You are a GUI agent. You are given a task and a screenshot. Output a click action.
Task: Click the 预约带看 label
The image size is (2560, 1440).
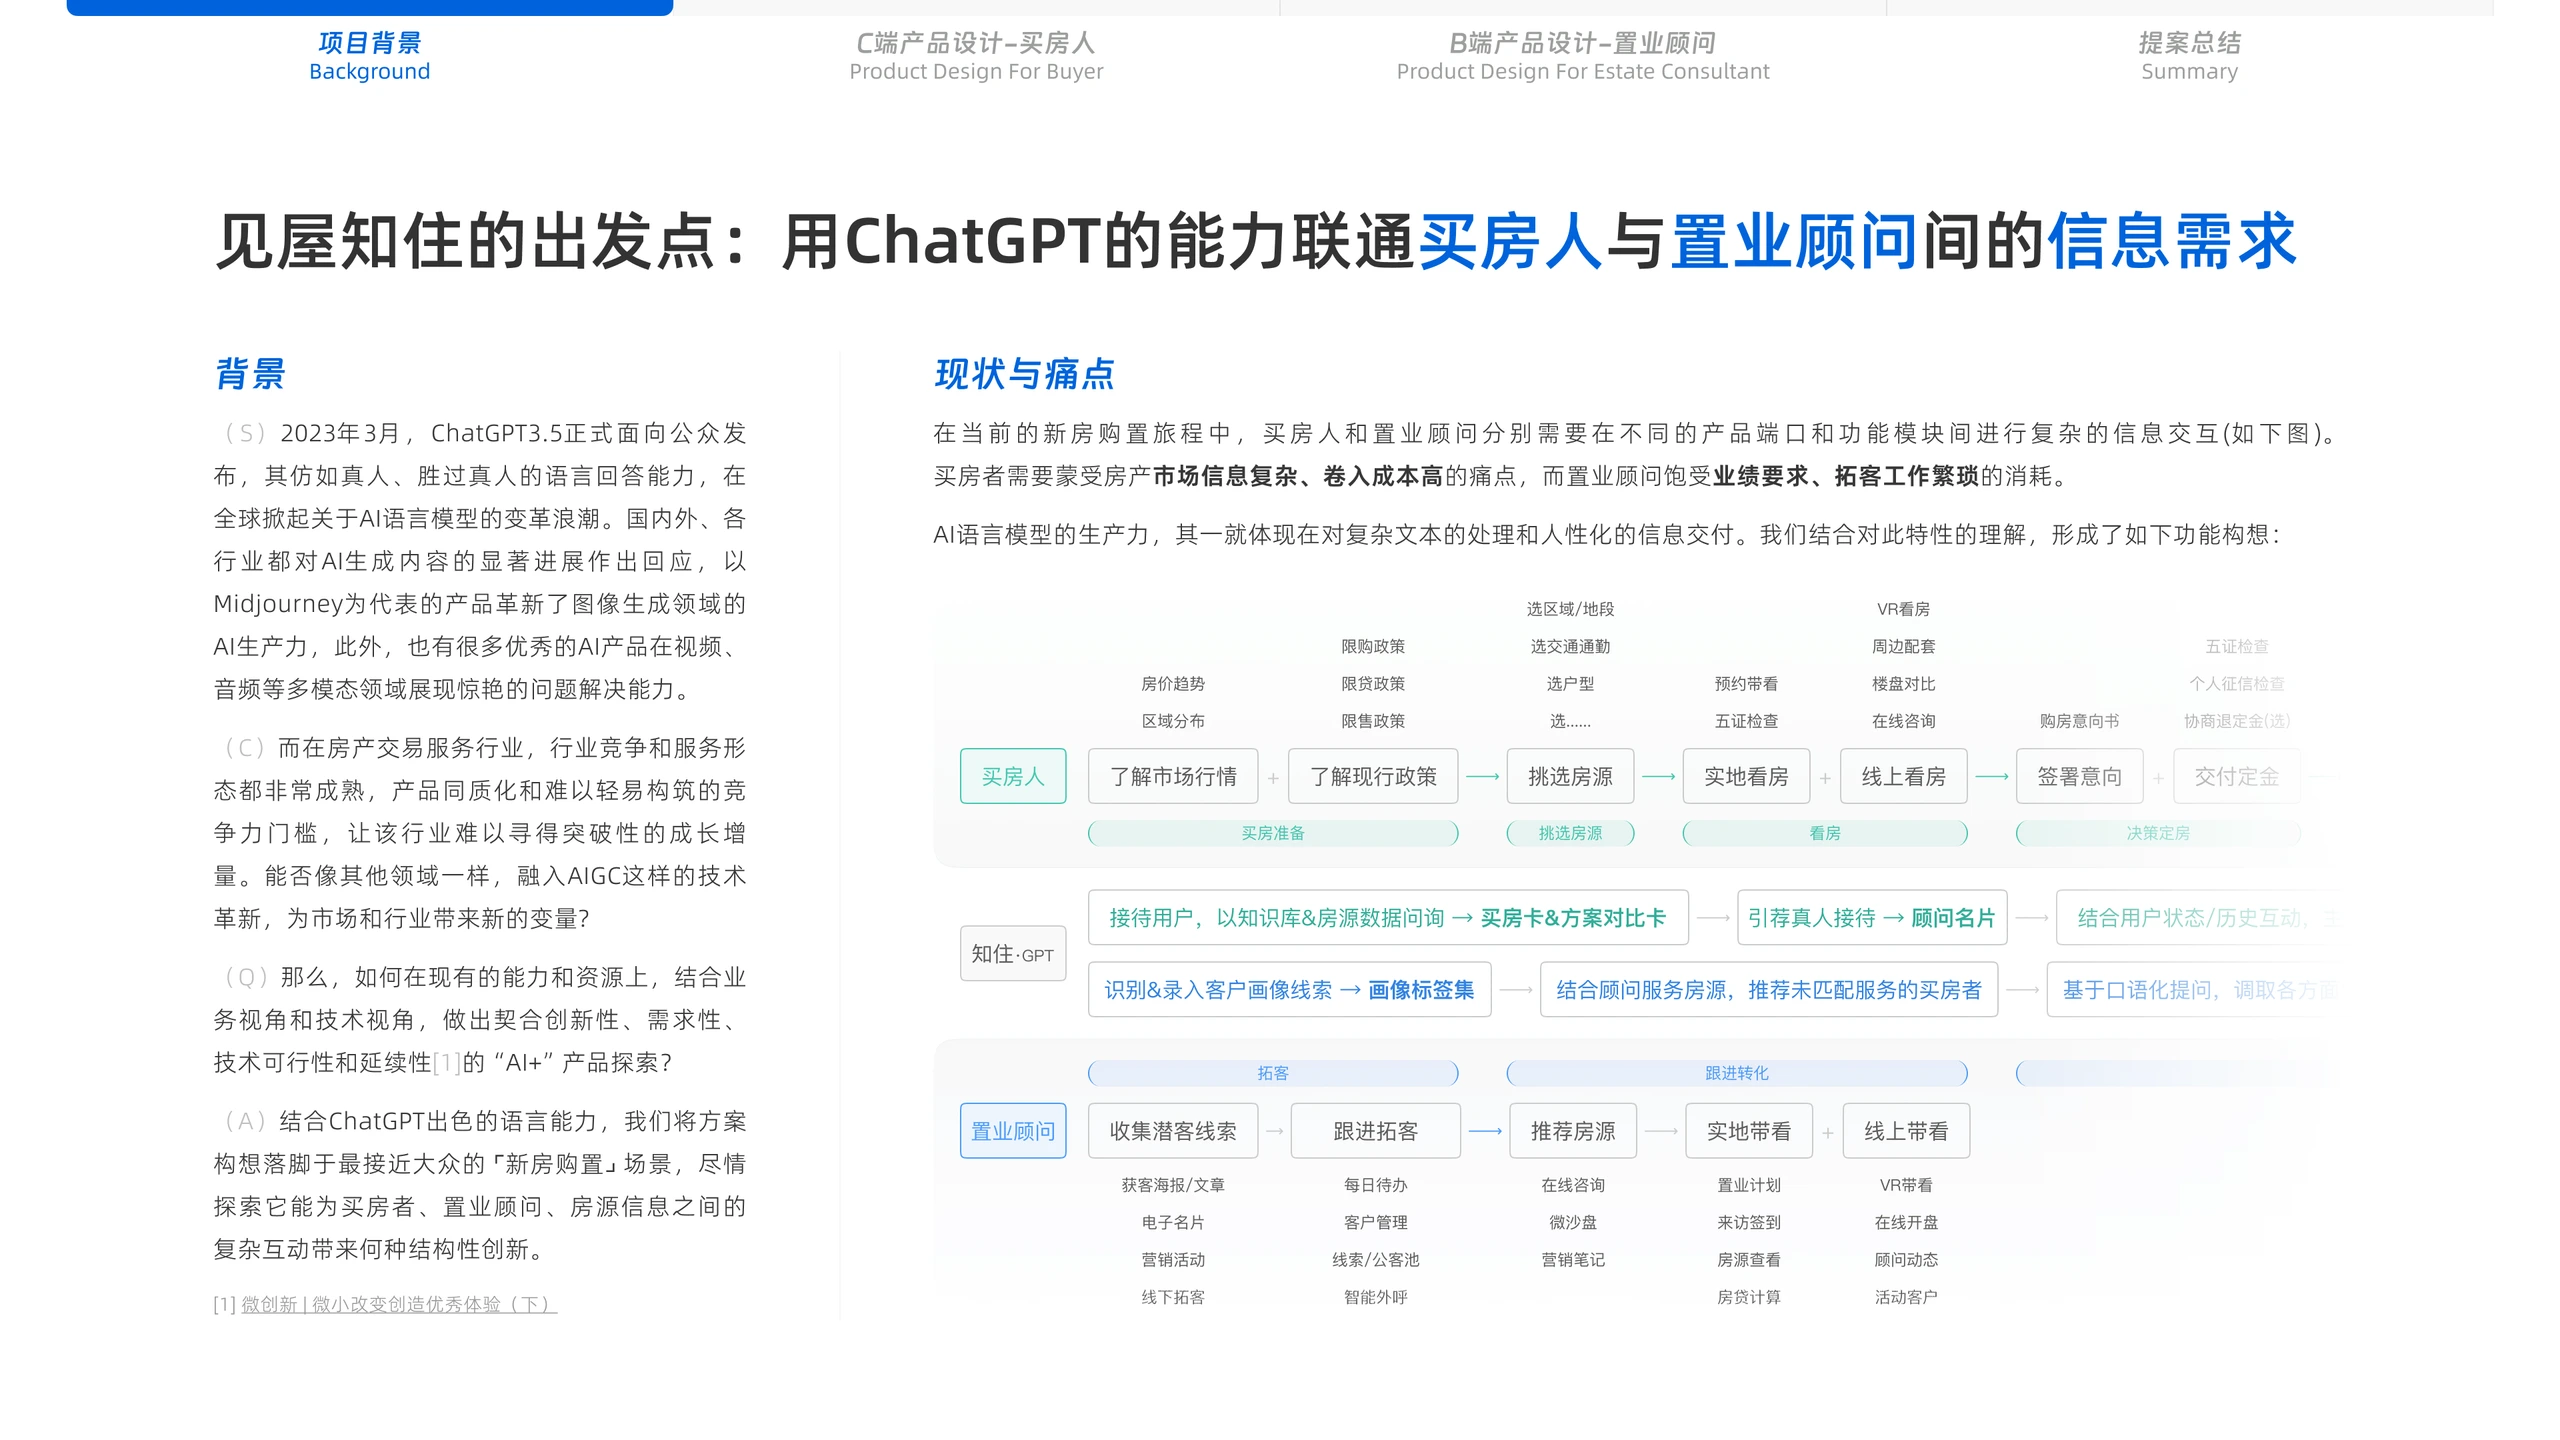tap(1746, 684)
